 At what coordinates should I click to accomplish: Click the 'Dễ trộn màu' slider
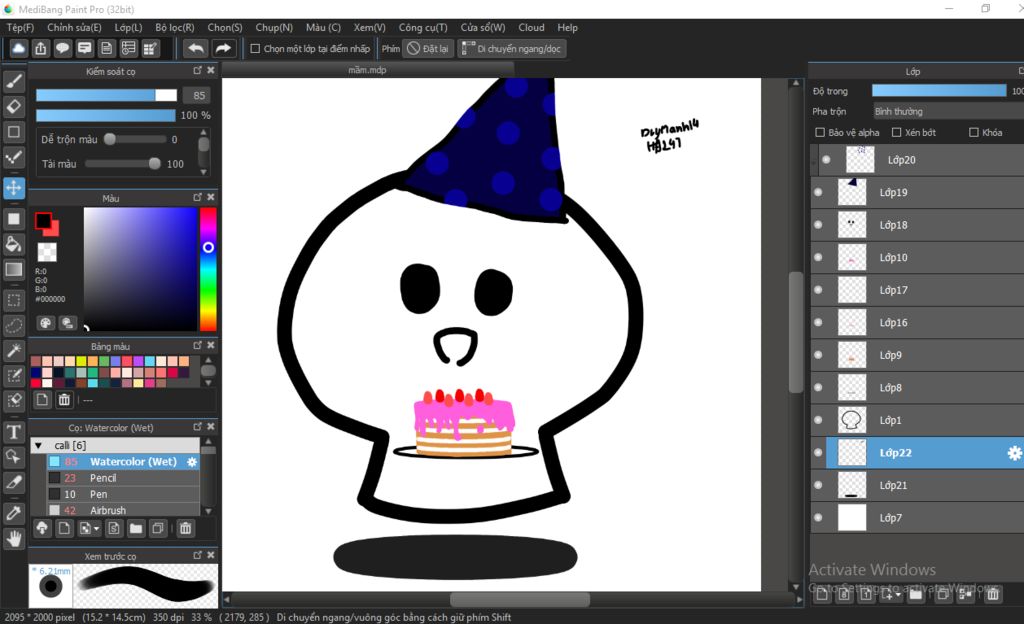(135, 139)
